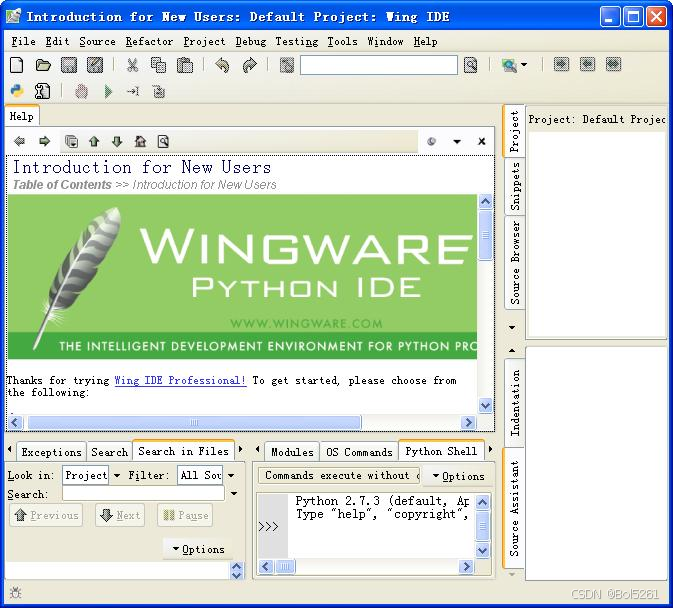Click the icon left of toolbar search field

pos(287,65)
